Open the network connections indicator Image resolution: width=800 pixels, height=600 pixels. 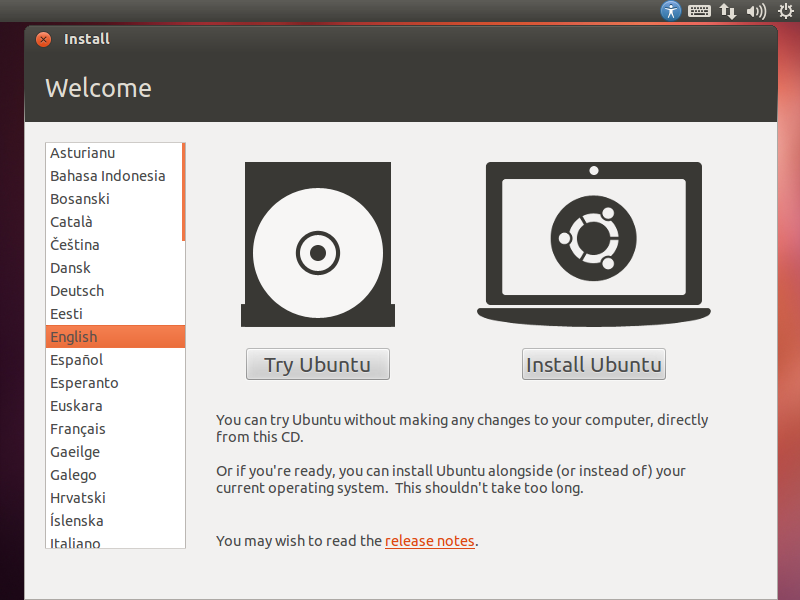[728, 11]
